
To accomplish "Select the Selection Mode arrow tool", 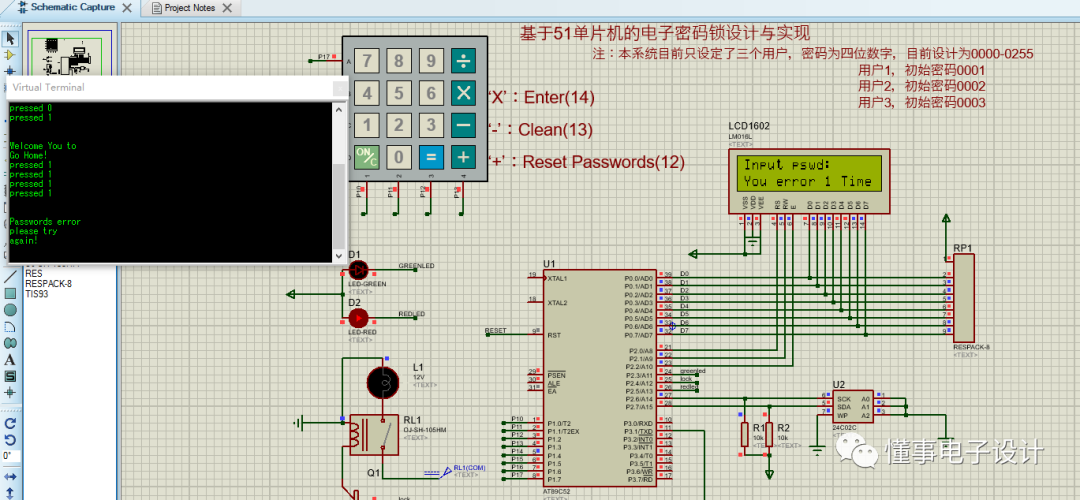I will (x=10, y=39).
